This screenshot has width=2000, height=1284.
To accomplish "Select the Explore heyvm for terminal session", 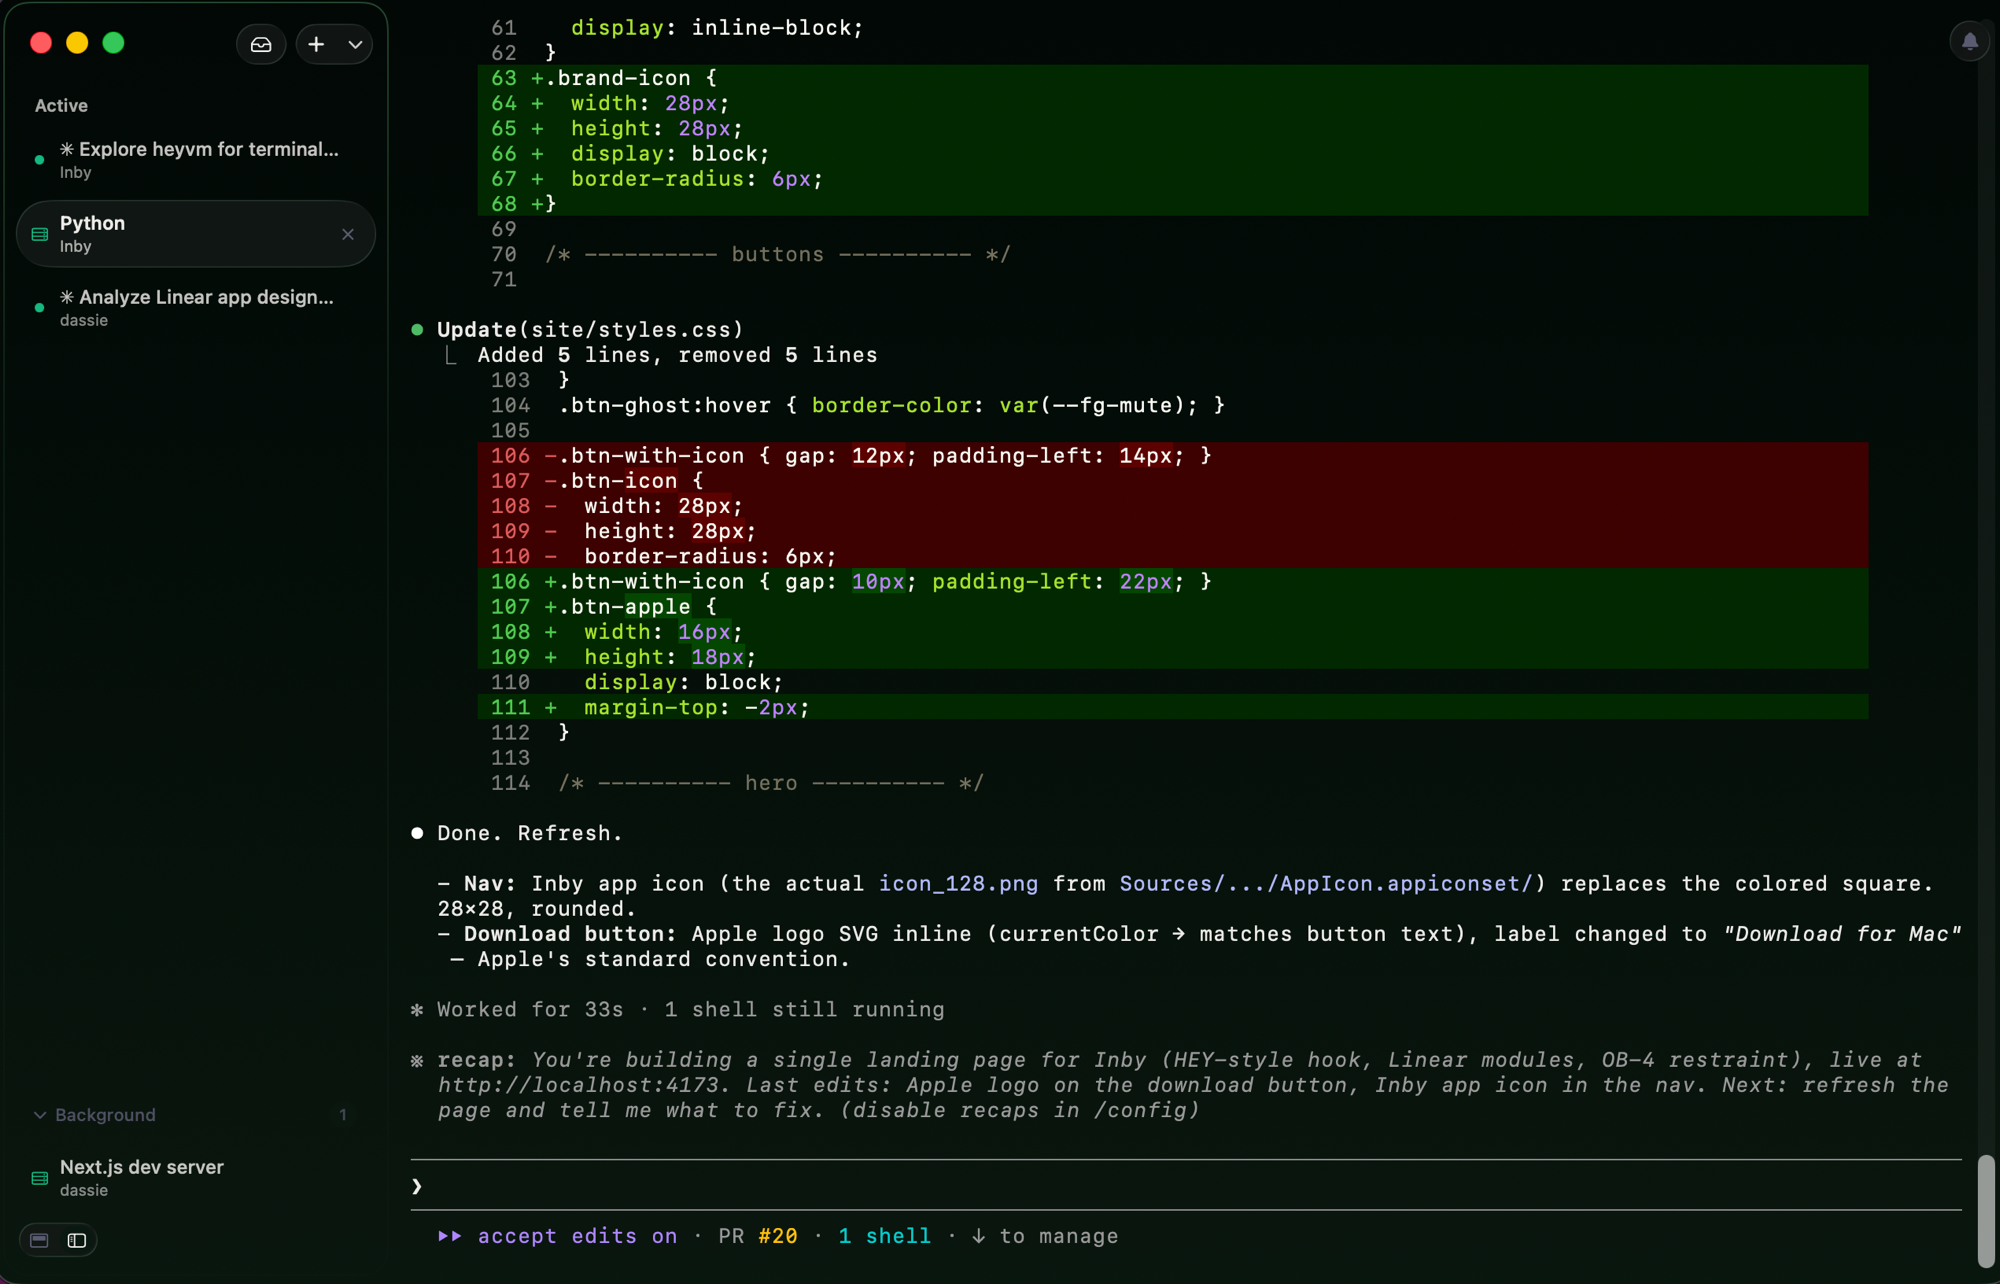I will pos(196,160).
